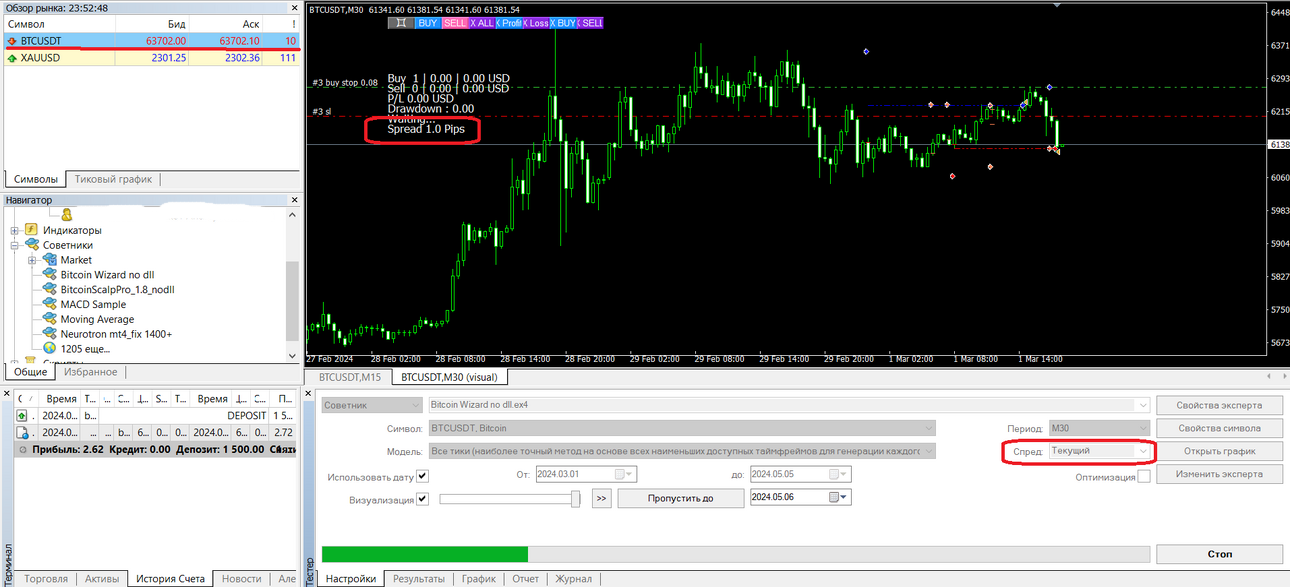Click the Советники folder icon

pos(31,245)
